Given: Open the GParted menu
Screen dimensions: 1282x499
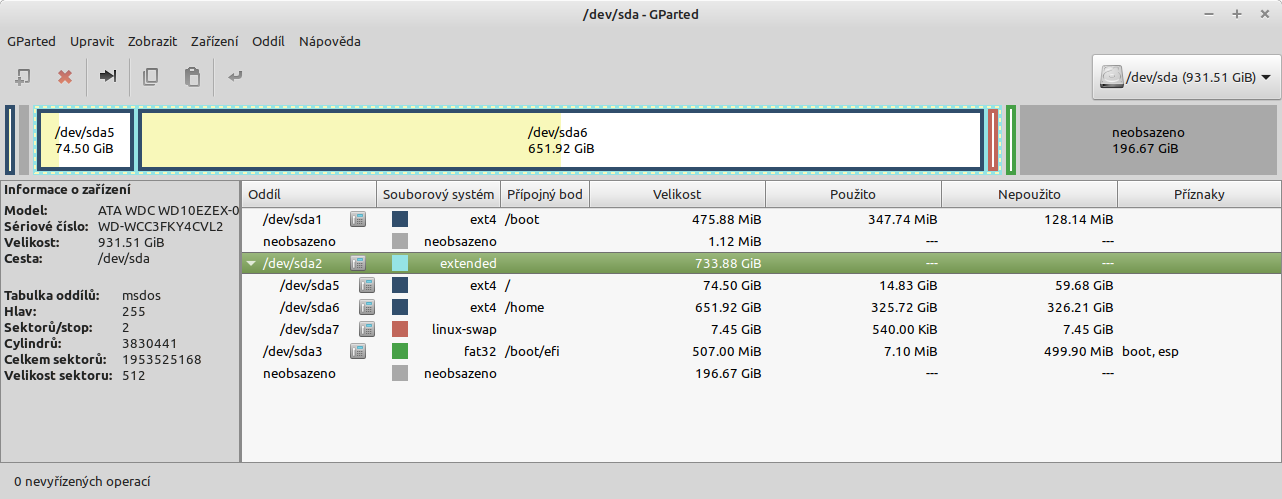Looking at the screenshot, I should (x=32, y=42).
